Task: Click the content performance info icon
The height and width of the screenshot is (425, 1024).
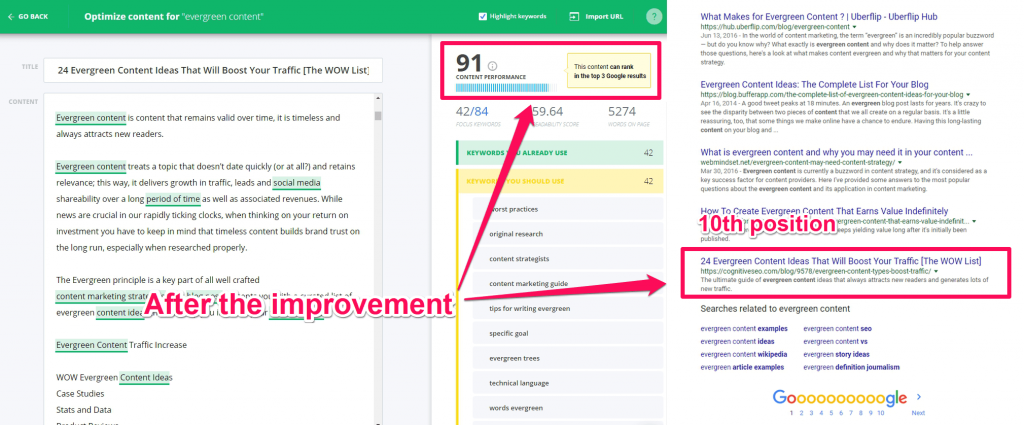Action: coord(492,66)
